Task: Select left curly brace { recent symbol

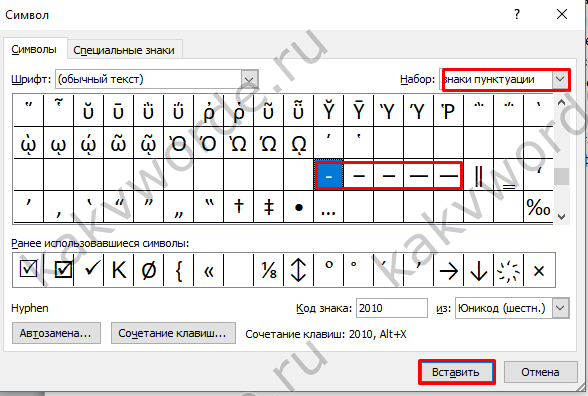Action: click(179, 270)
